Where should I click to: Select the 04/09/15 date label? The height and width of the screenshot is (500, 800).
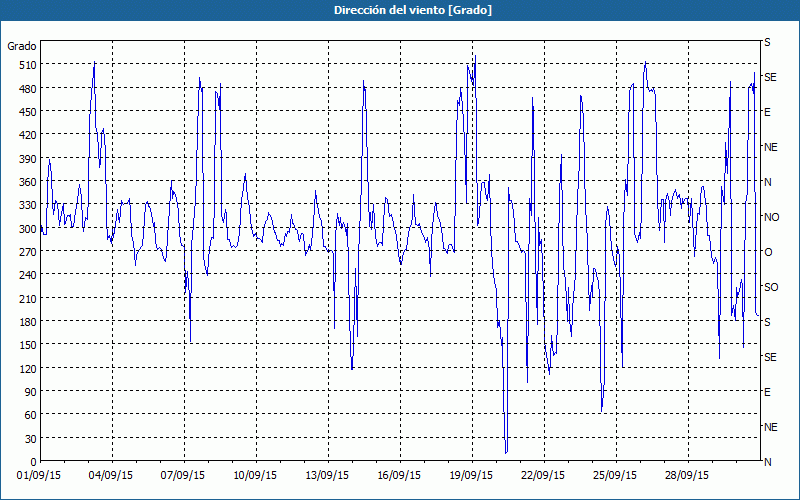tap(111, 476)
